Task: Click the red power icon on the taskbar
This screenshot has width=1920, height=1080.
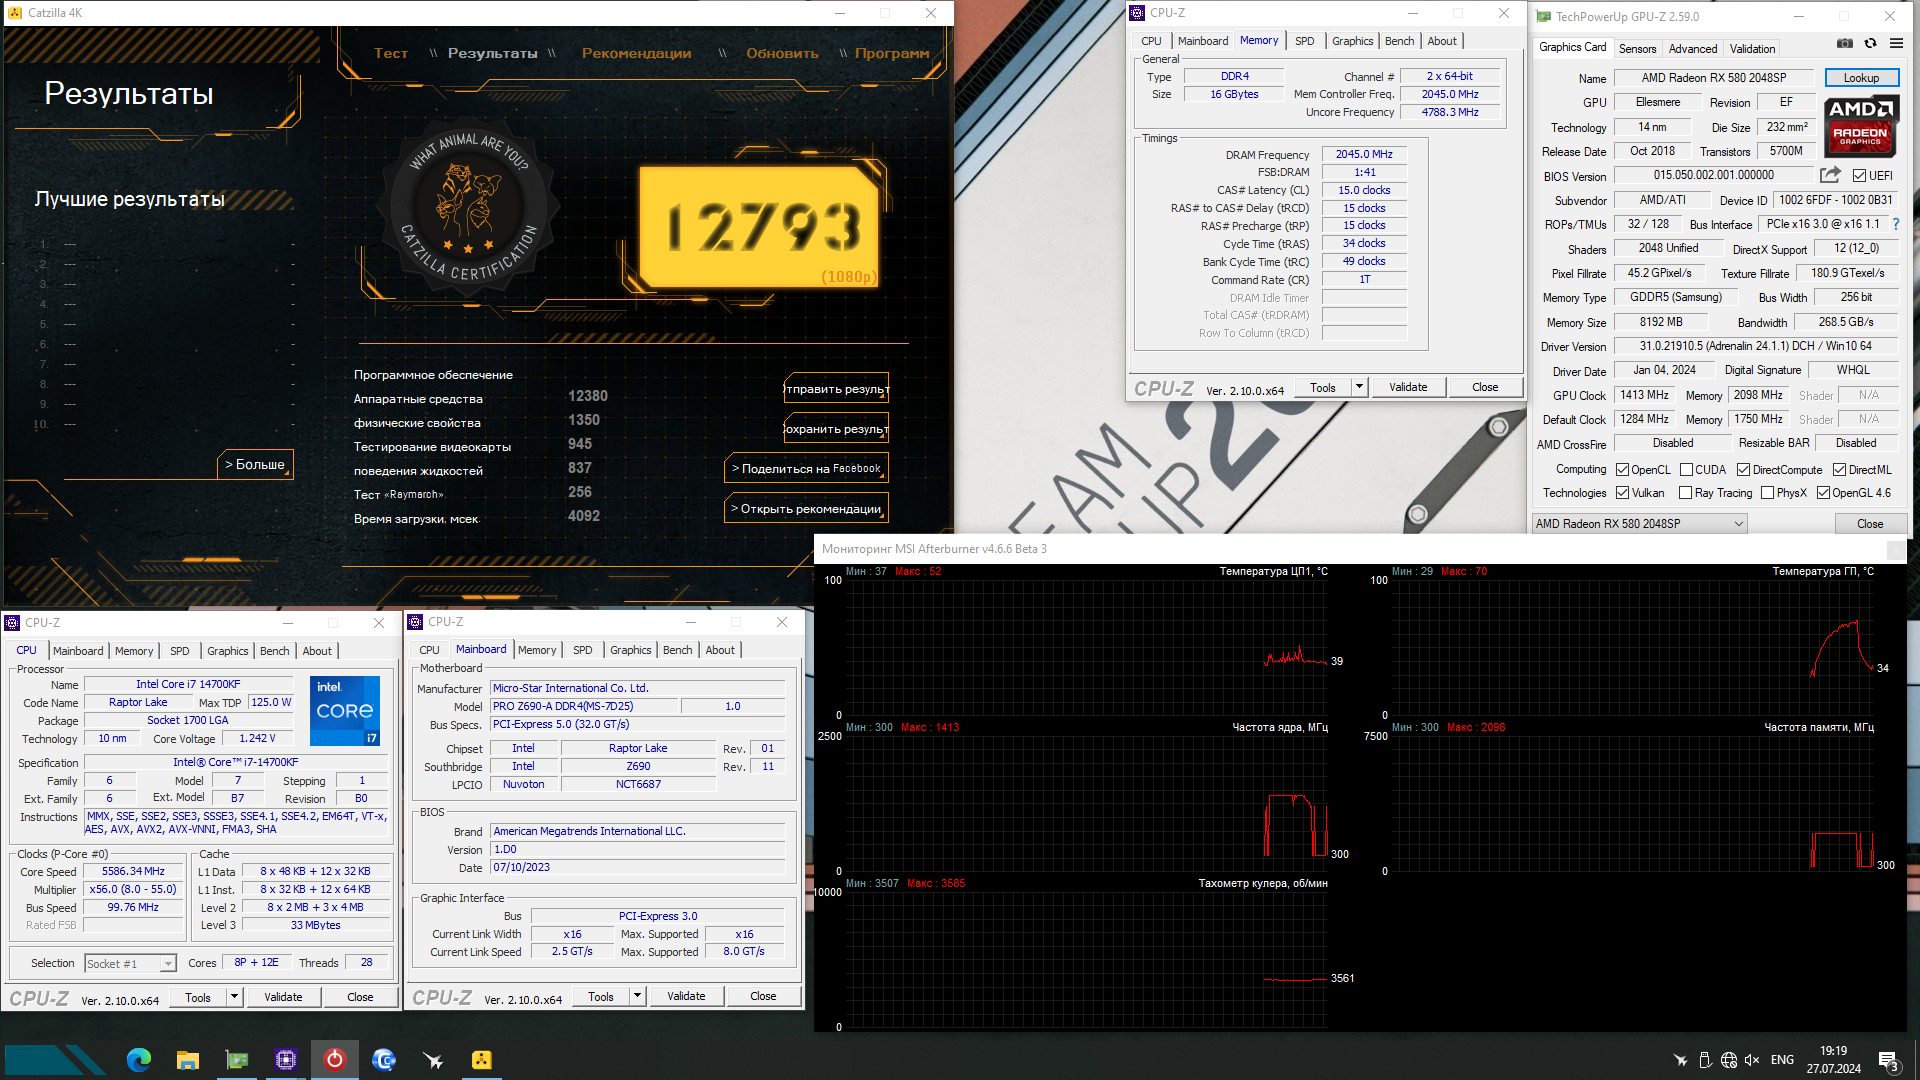Action: (x=334, y=1059)
